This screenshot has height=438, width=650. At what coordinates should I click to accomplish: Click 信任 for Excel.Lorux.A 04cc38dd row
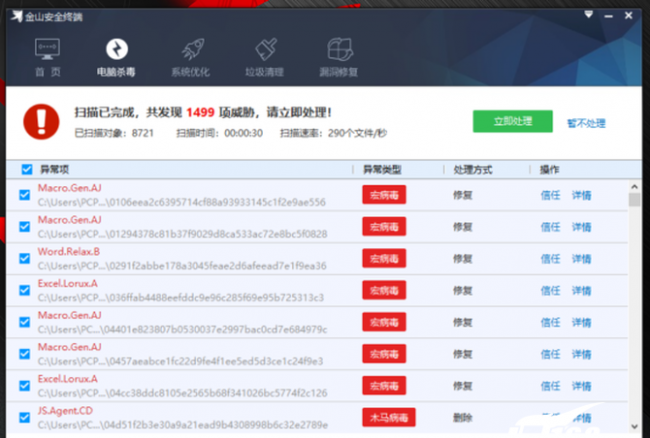pyautogui.click(x=550, y=386)
